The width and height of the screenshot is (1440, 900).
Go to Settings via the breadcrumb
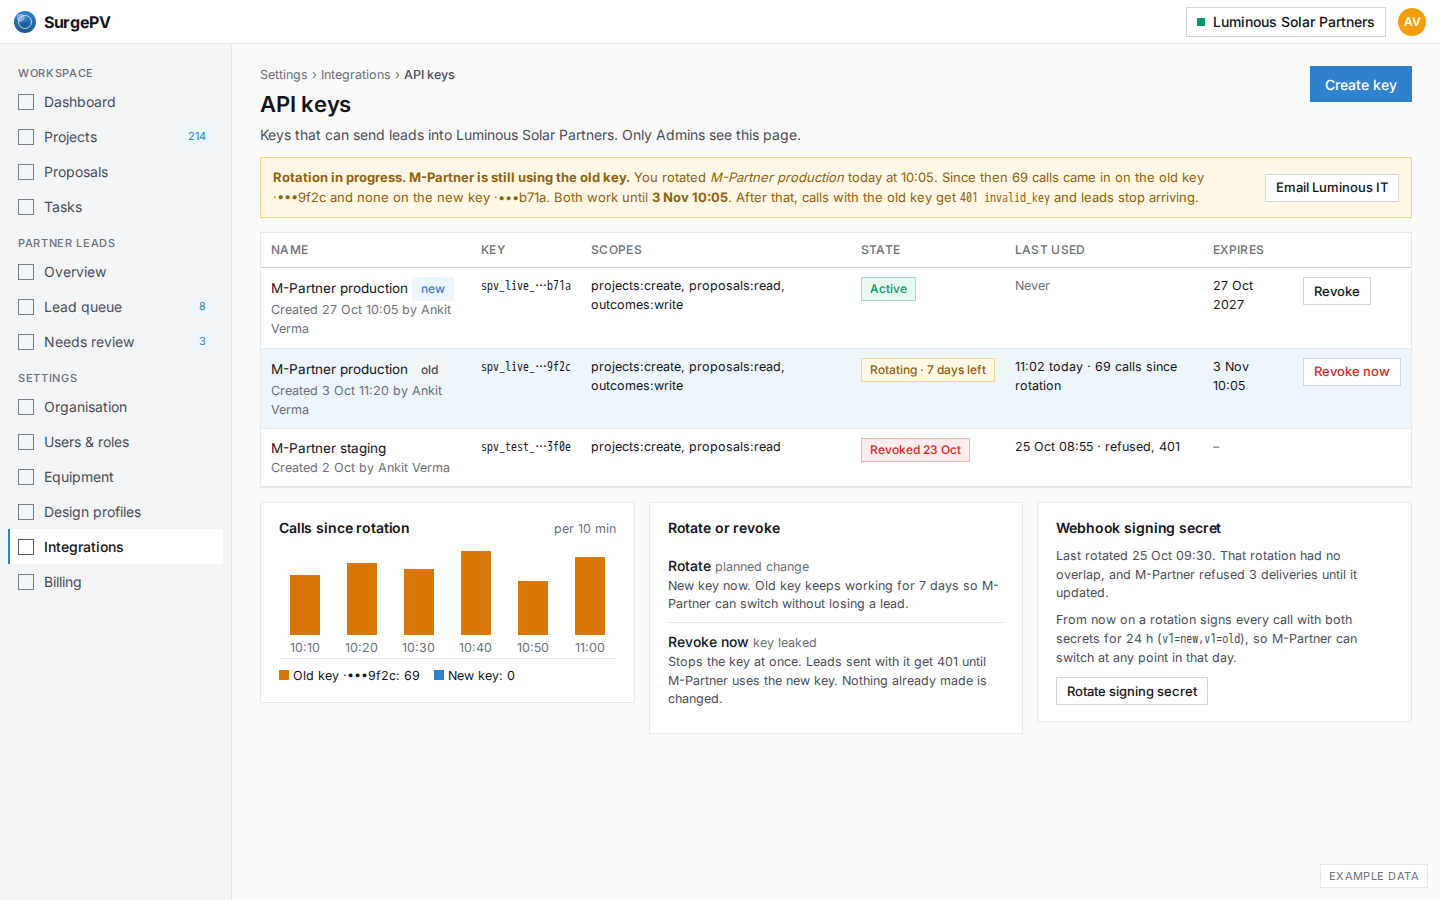(284, 75)
